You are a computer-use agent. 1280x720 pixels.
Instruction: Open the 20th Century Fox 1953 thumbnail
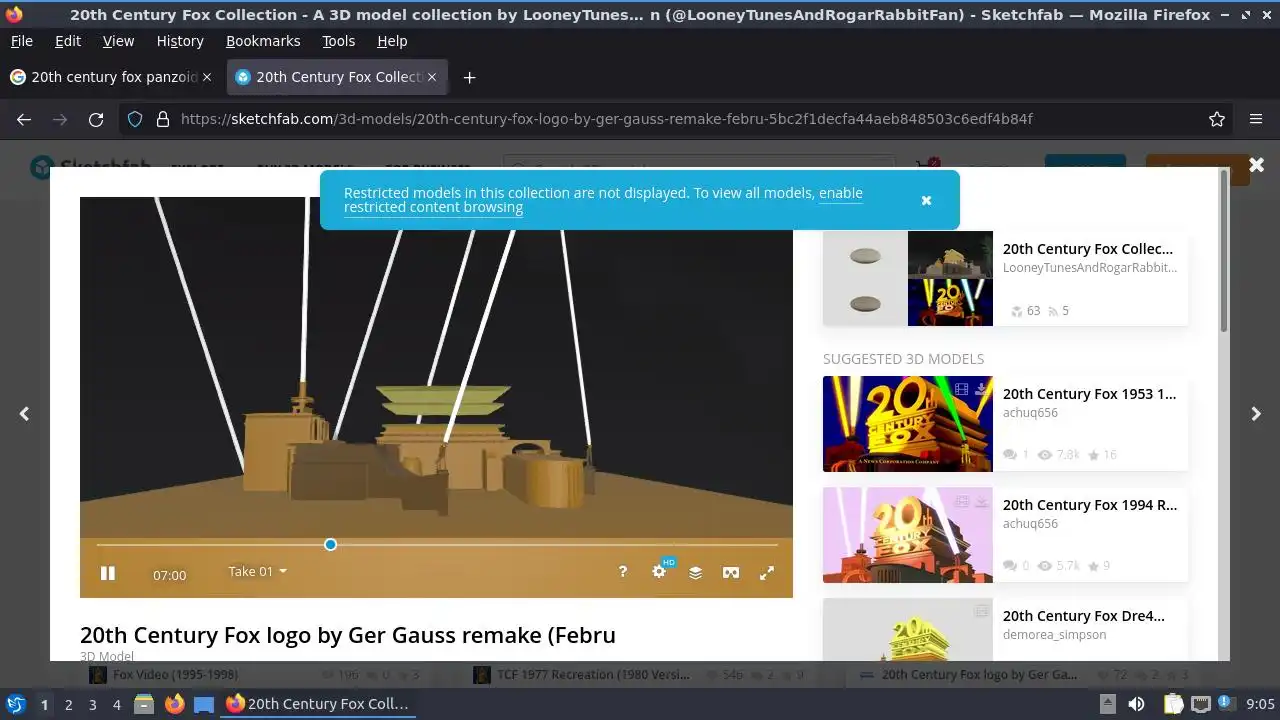click(x=907, y=424)
